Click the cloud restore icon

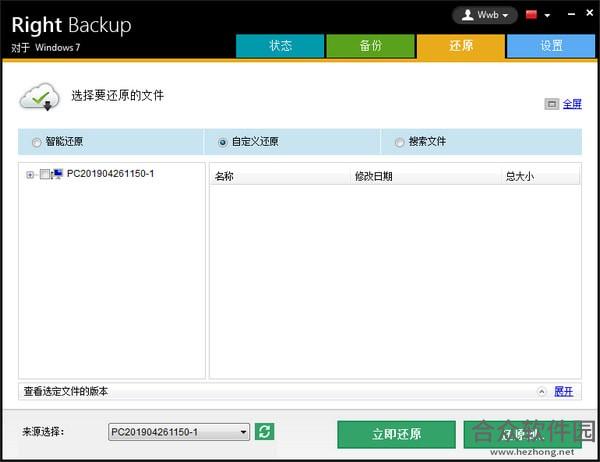click(x=39, y=96)
